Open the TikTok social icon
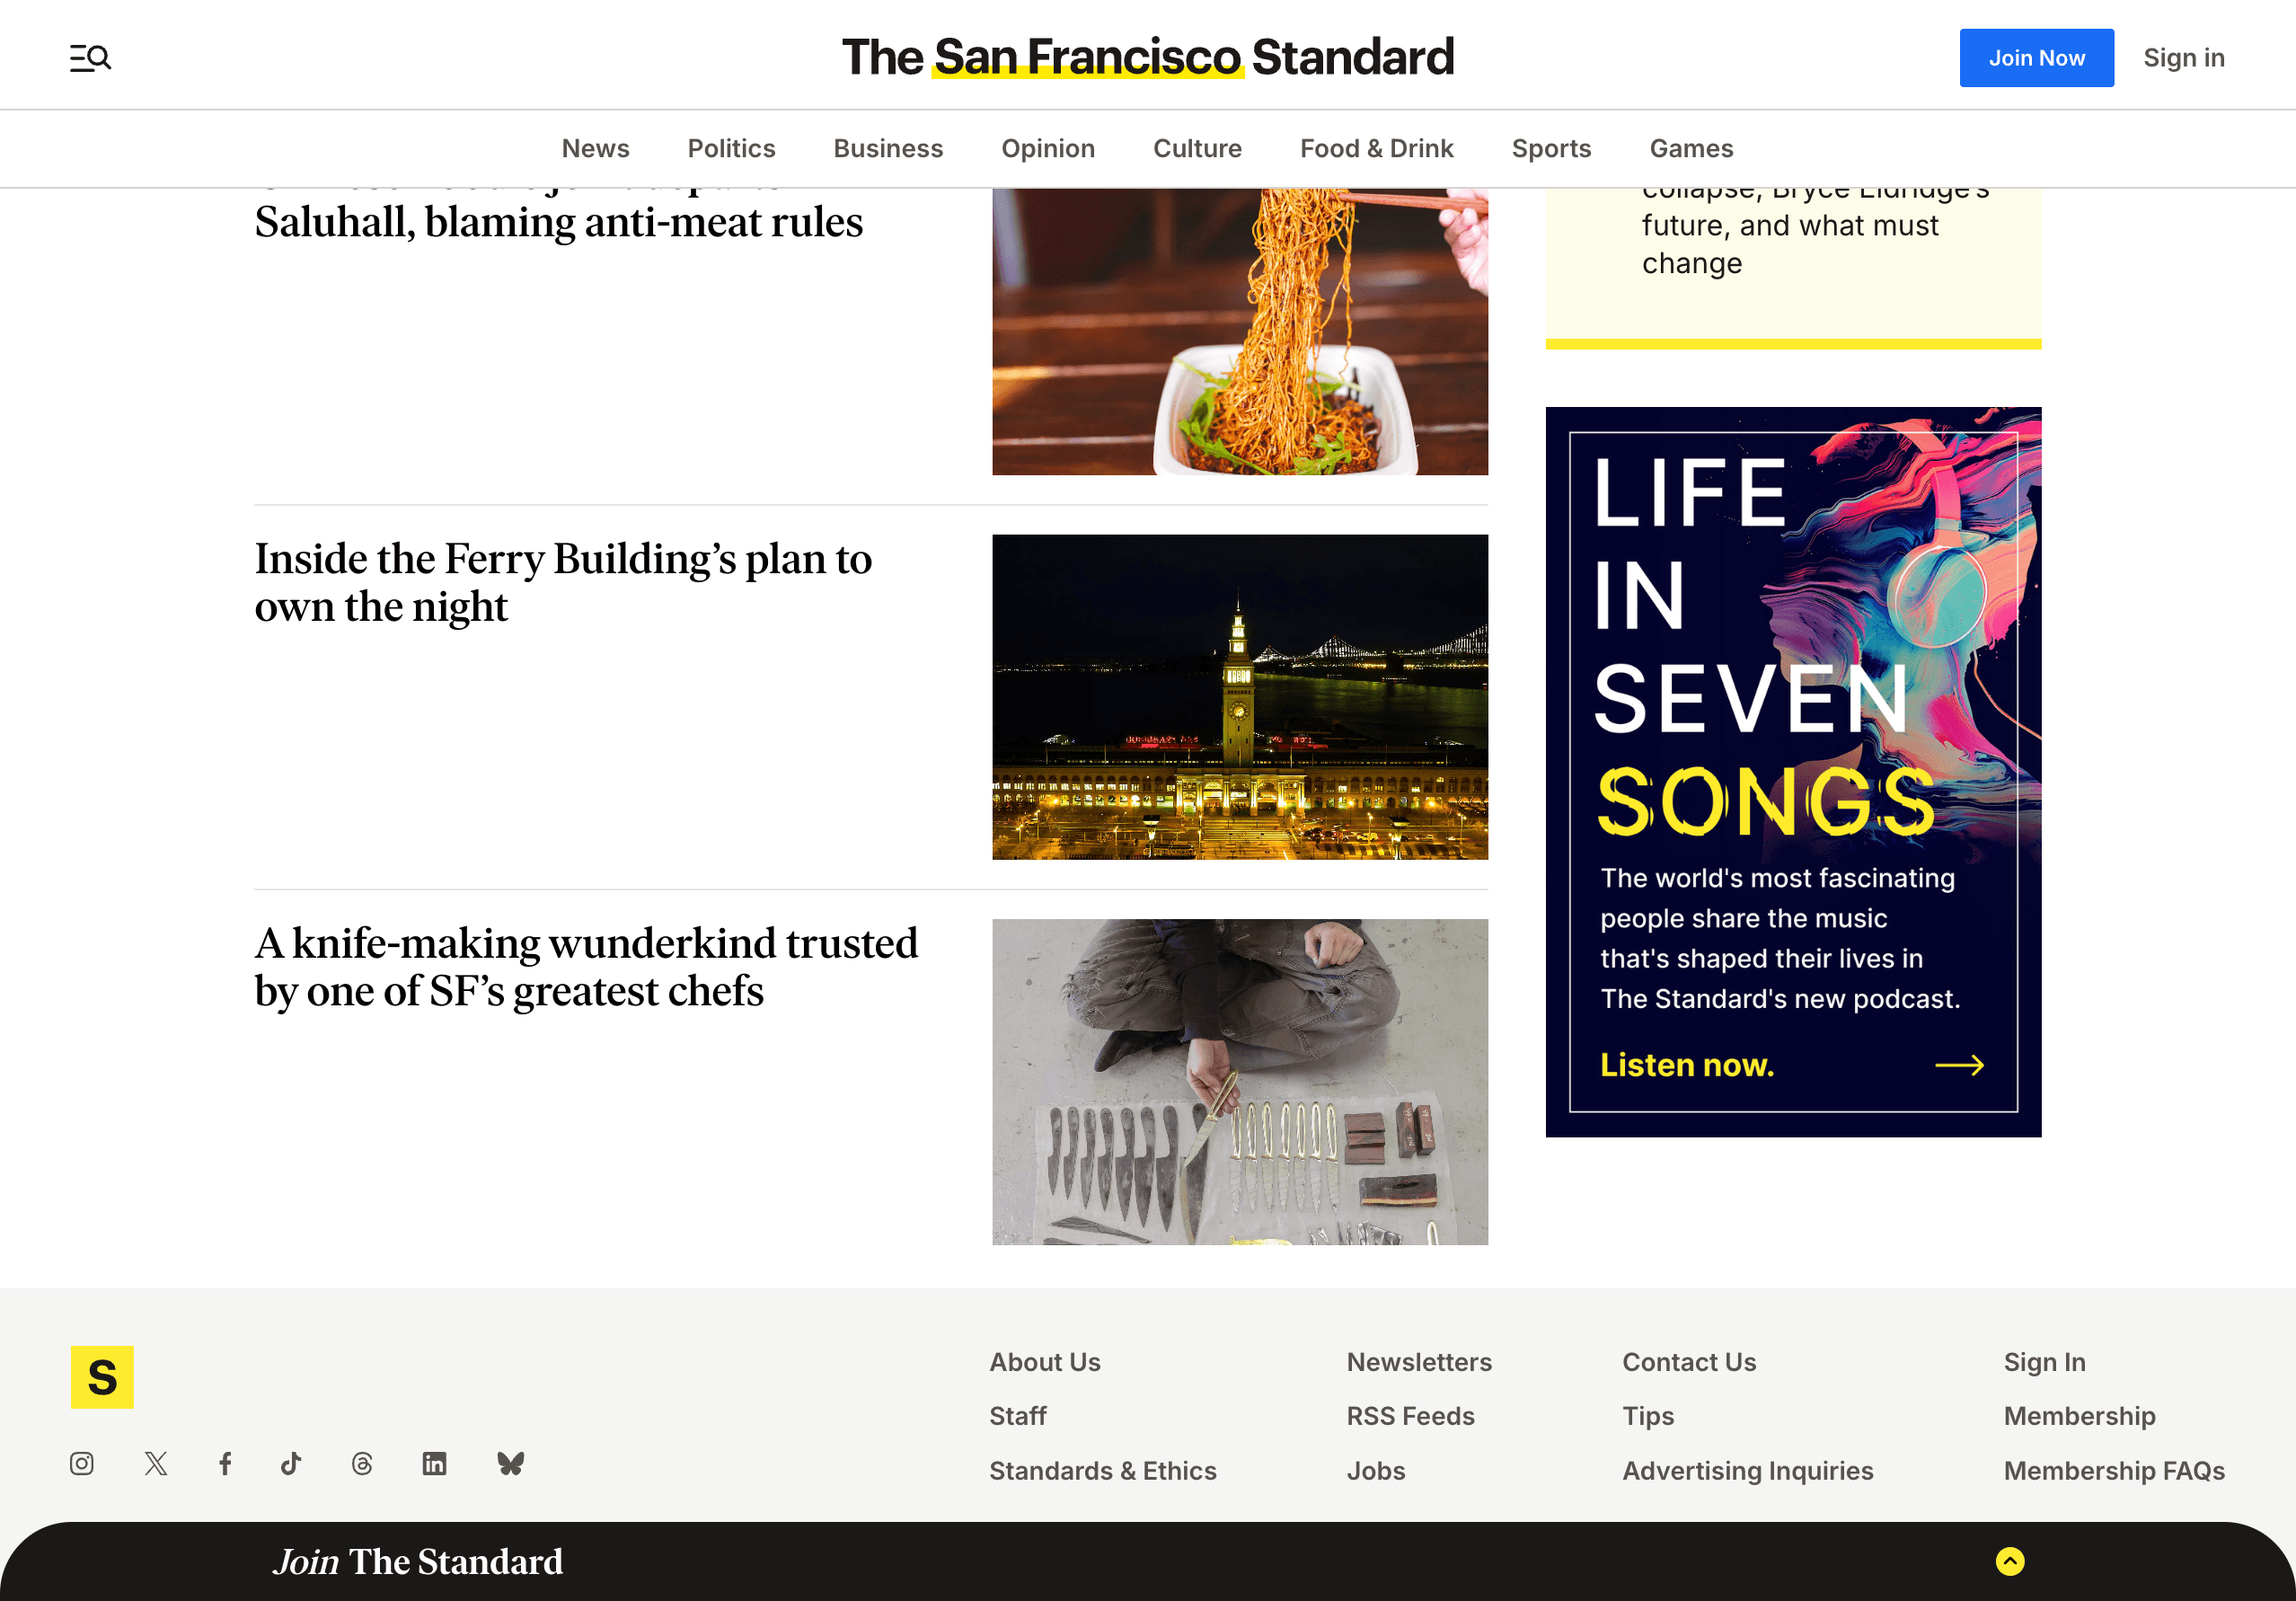Viewport: 2296px width, 1601px height. click(291, 1464)
